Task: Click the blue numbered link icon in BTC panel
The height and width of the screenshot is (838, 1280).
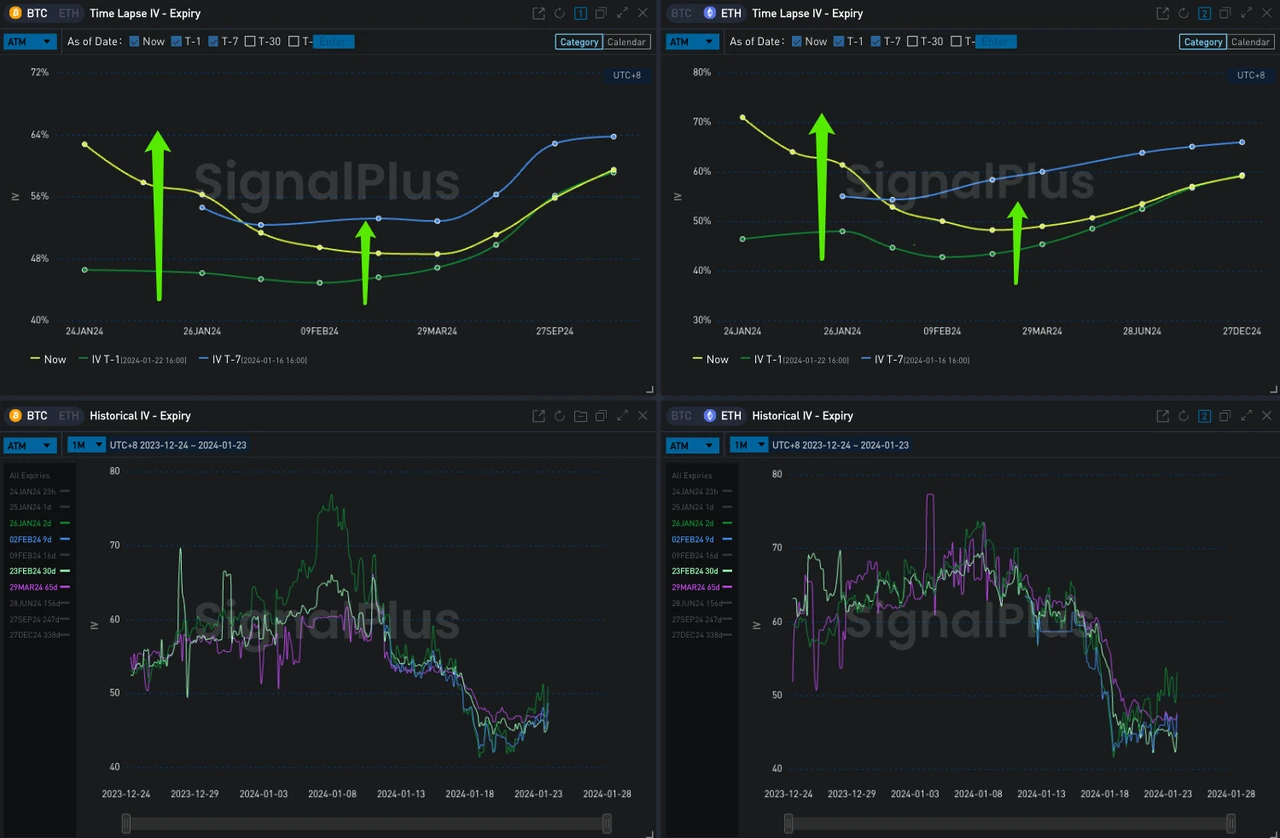Action: [x=580, y=13]
